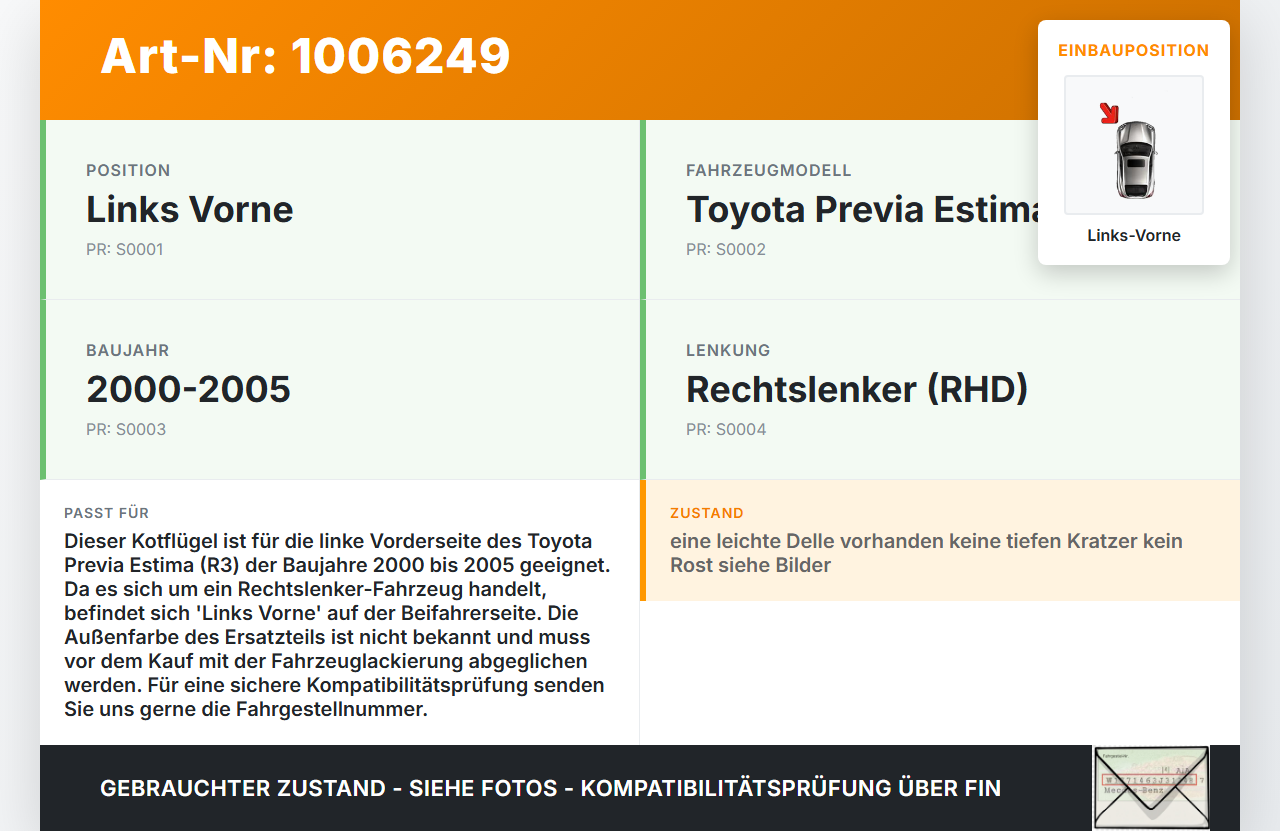Select the 'eine leichte Delle vorhanden' condition text
Viewport: 1280px width, 832px height.
(x=926, y=553)
